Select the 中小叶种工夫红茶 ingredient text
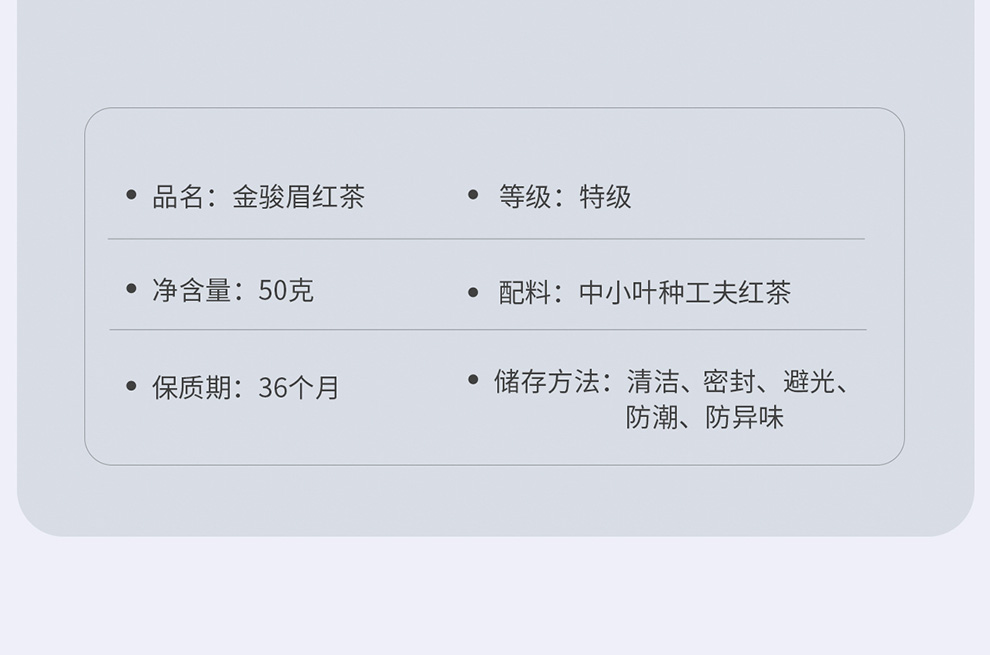 pos(685,293)
